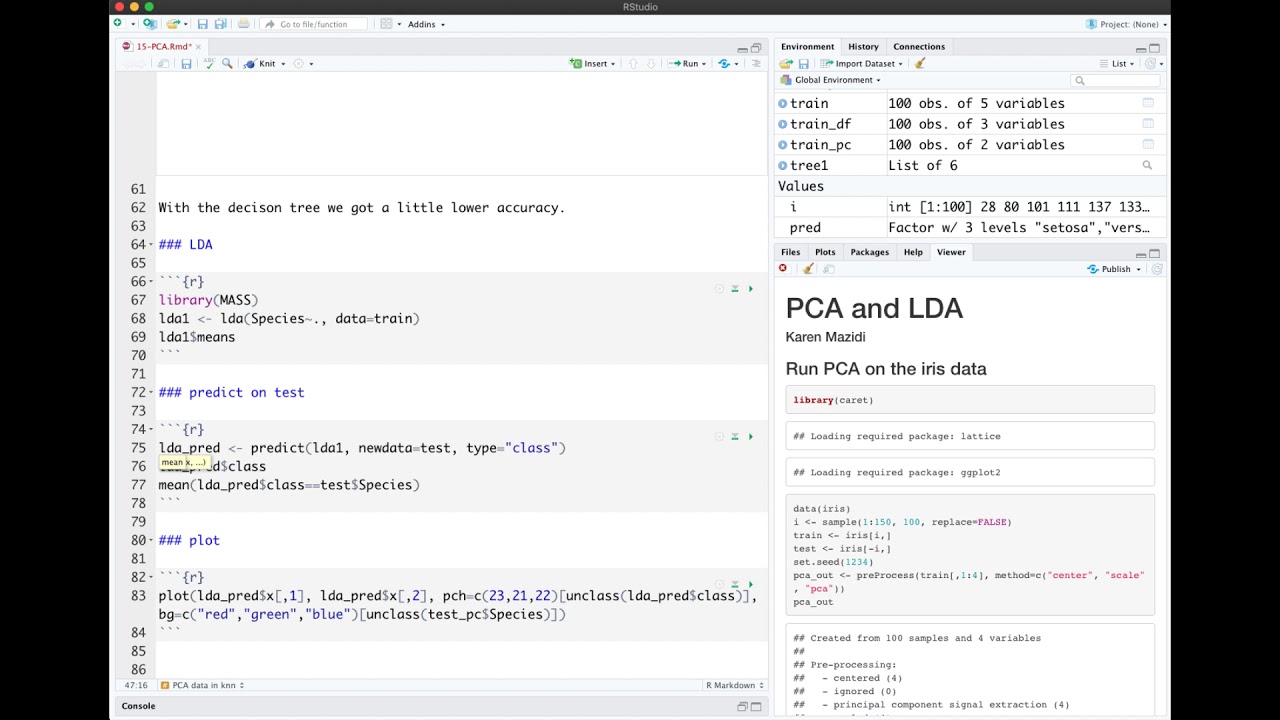Open Project: (None) menu
The image size is (1280, 720).
(x=1126, y=24)
